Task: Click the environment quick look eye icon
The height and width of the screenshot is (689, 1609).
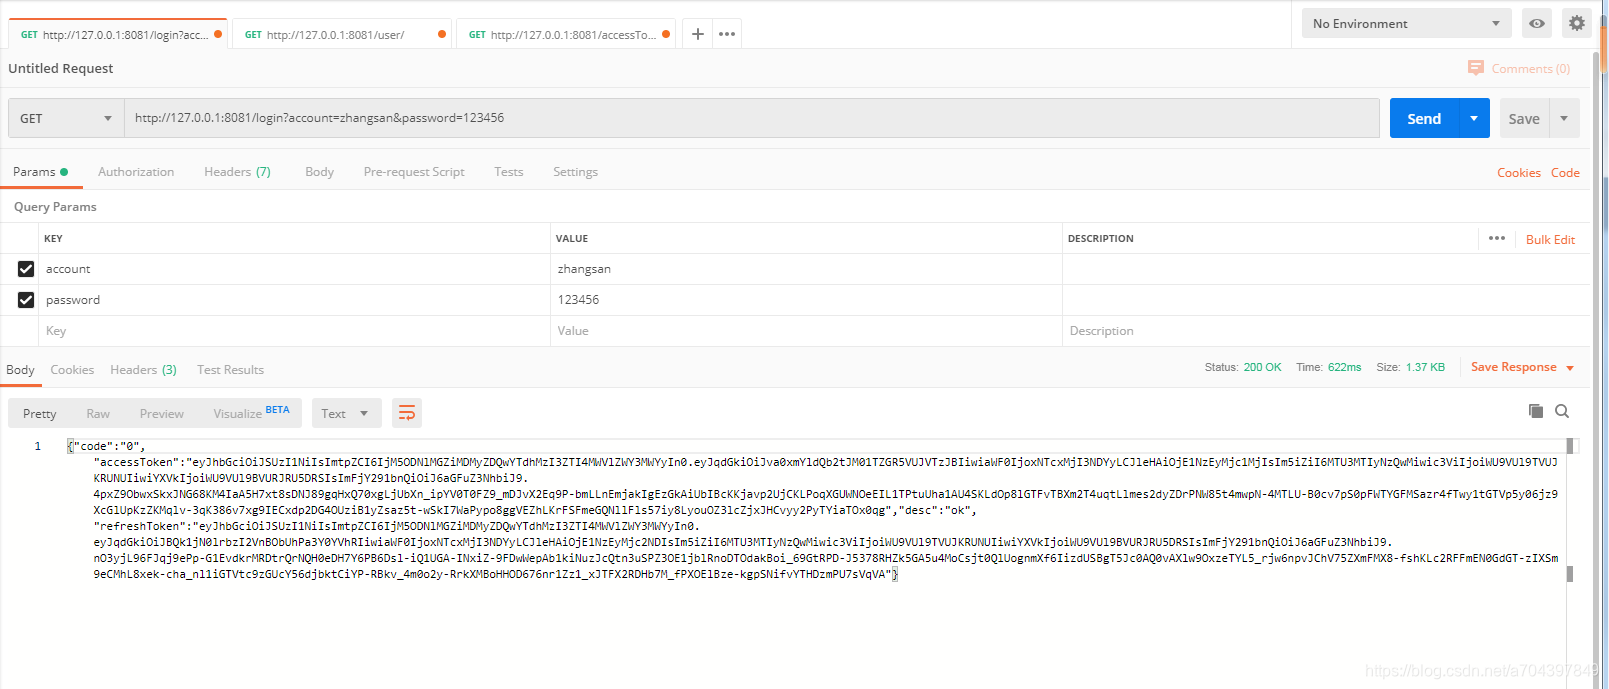Action: [x=1537, y=23]
